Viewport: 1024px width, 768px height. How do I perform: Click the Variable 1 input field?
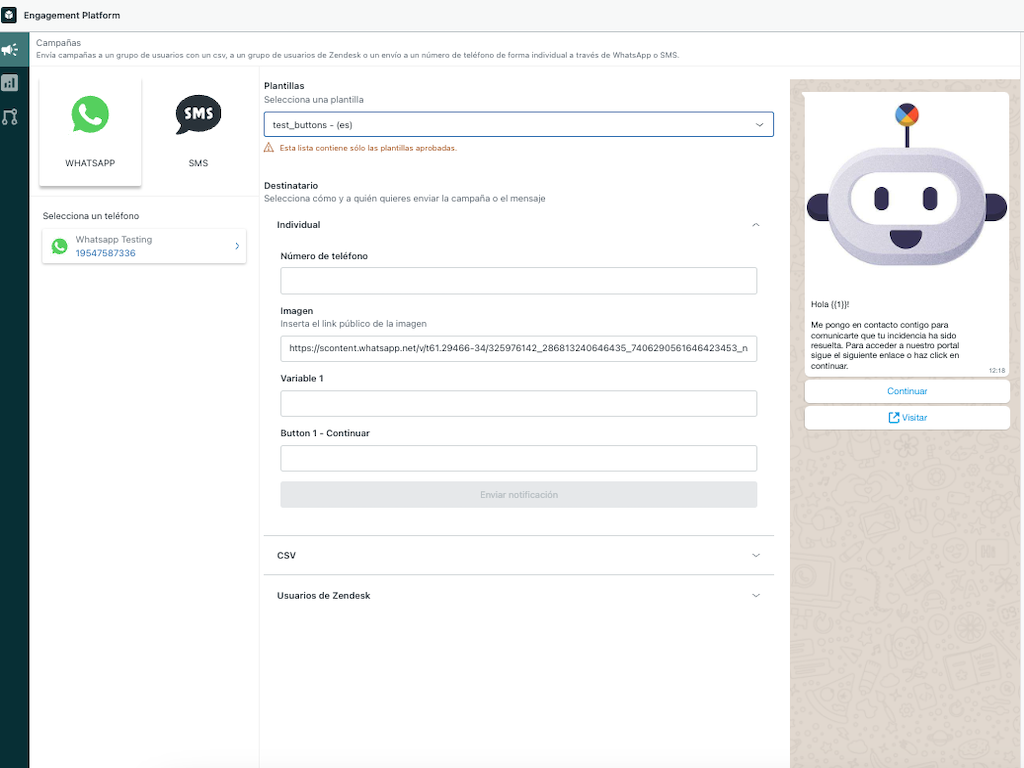(x=518, y=403)
